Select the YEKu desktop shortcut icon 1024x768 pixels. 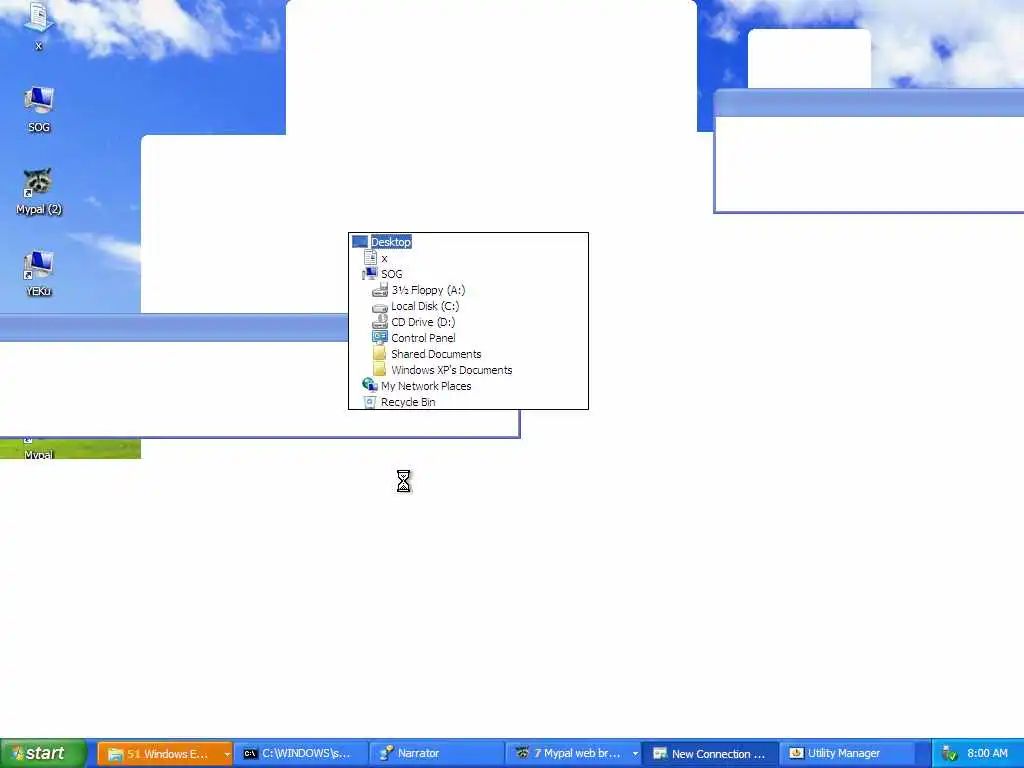pyautogui.click(x=39, y=274)
